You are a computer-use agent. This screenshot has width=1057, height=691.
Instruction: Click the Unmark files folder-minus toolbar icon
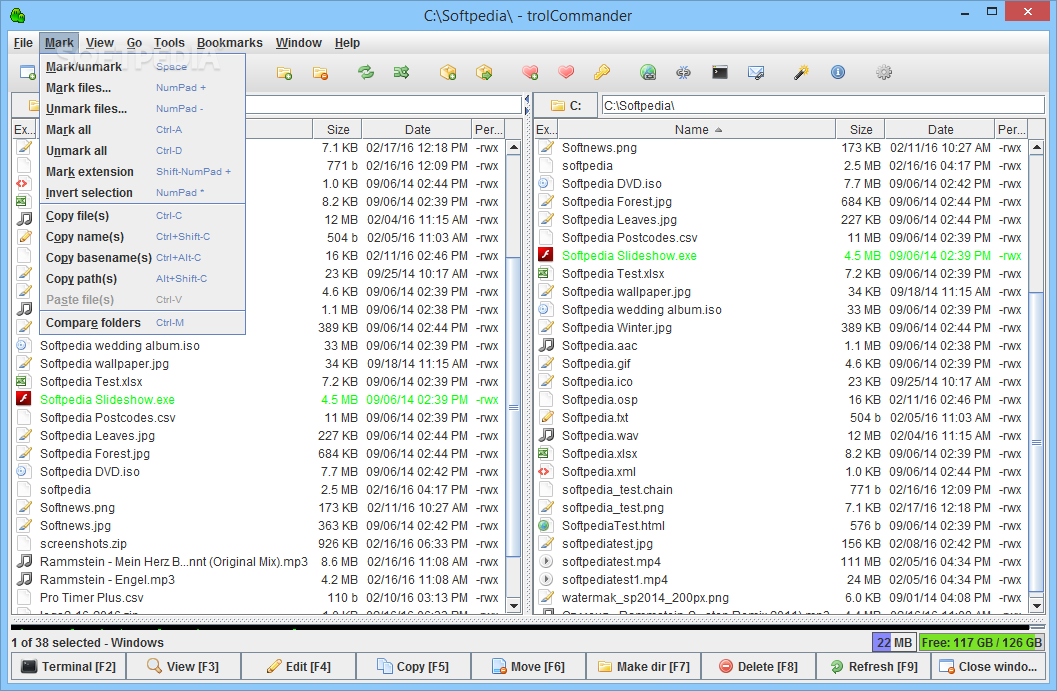coord(320,72)
